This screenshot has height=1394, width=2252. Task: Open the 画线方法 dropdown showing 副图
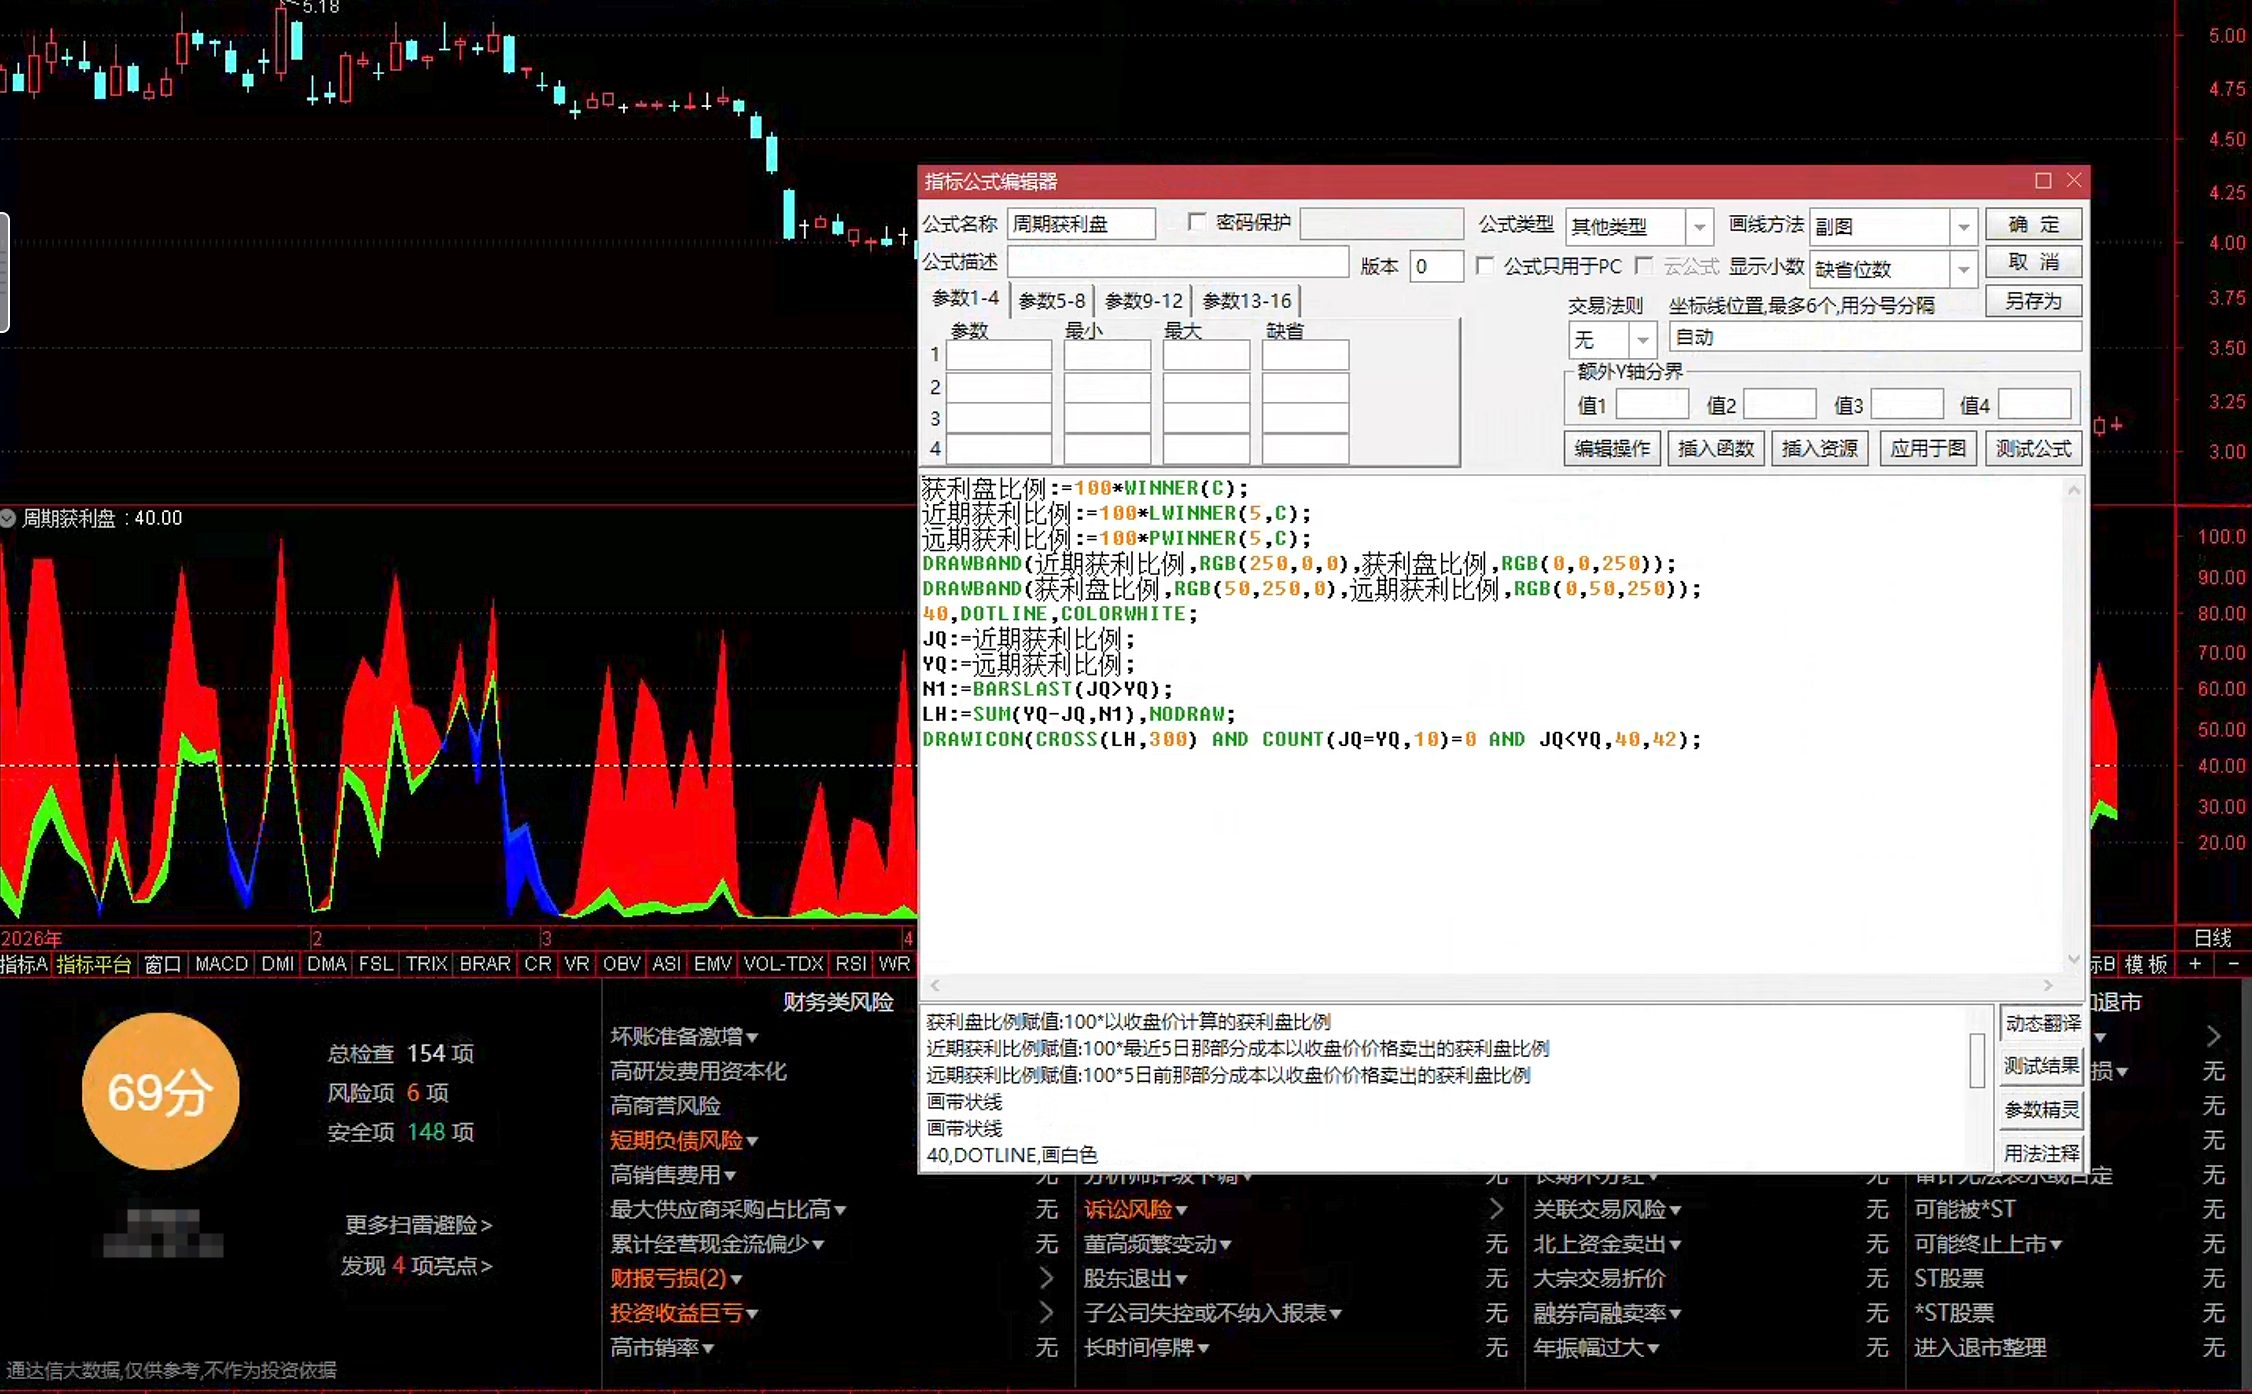[1963, 227]
